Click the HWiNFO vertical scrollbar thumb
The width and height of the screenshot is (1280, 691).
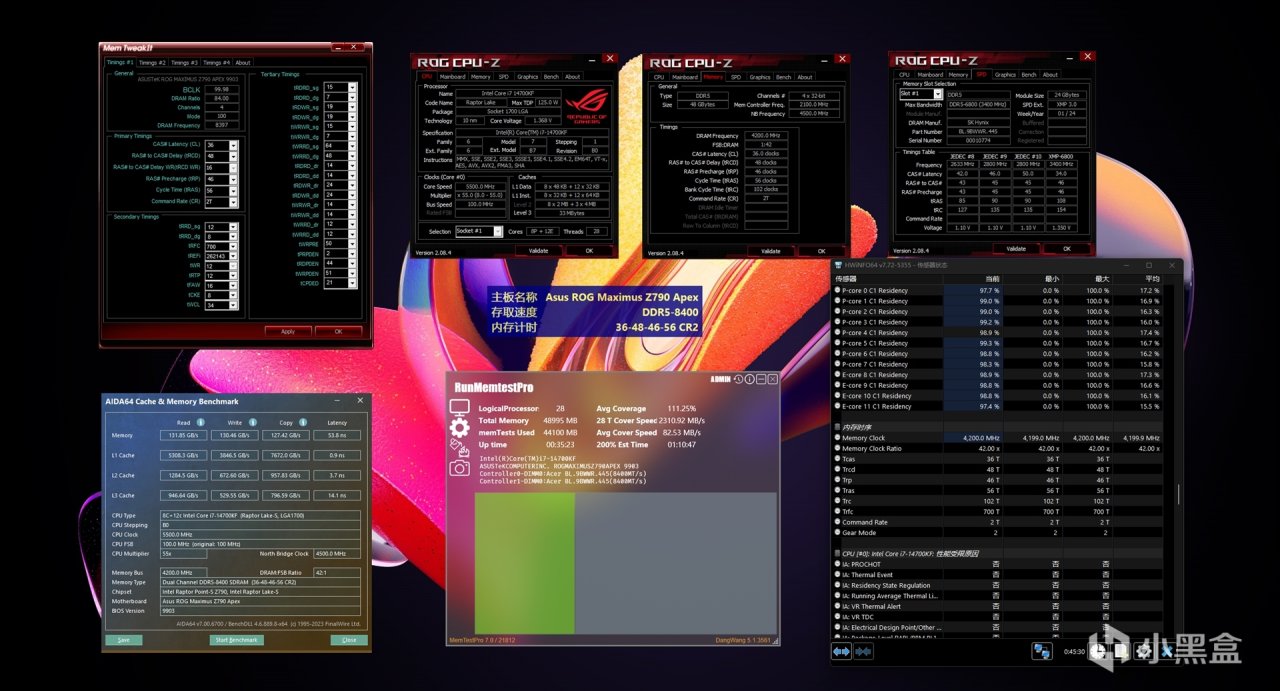[1178, 494]
